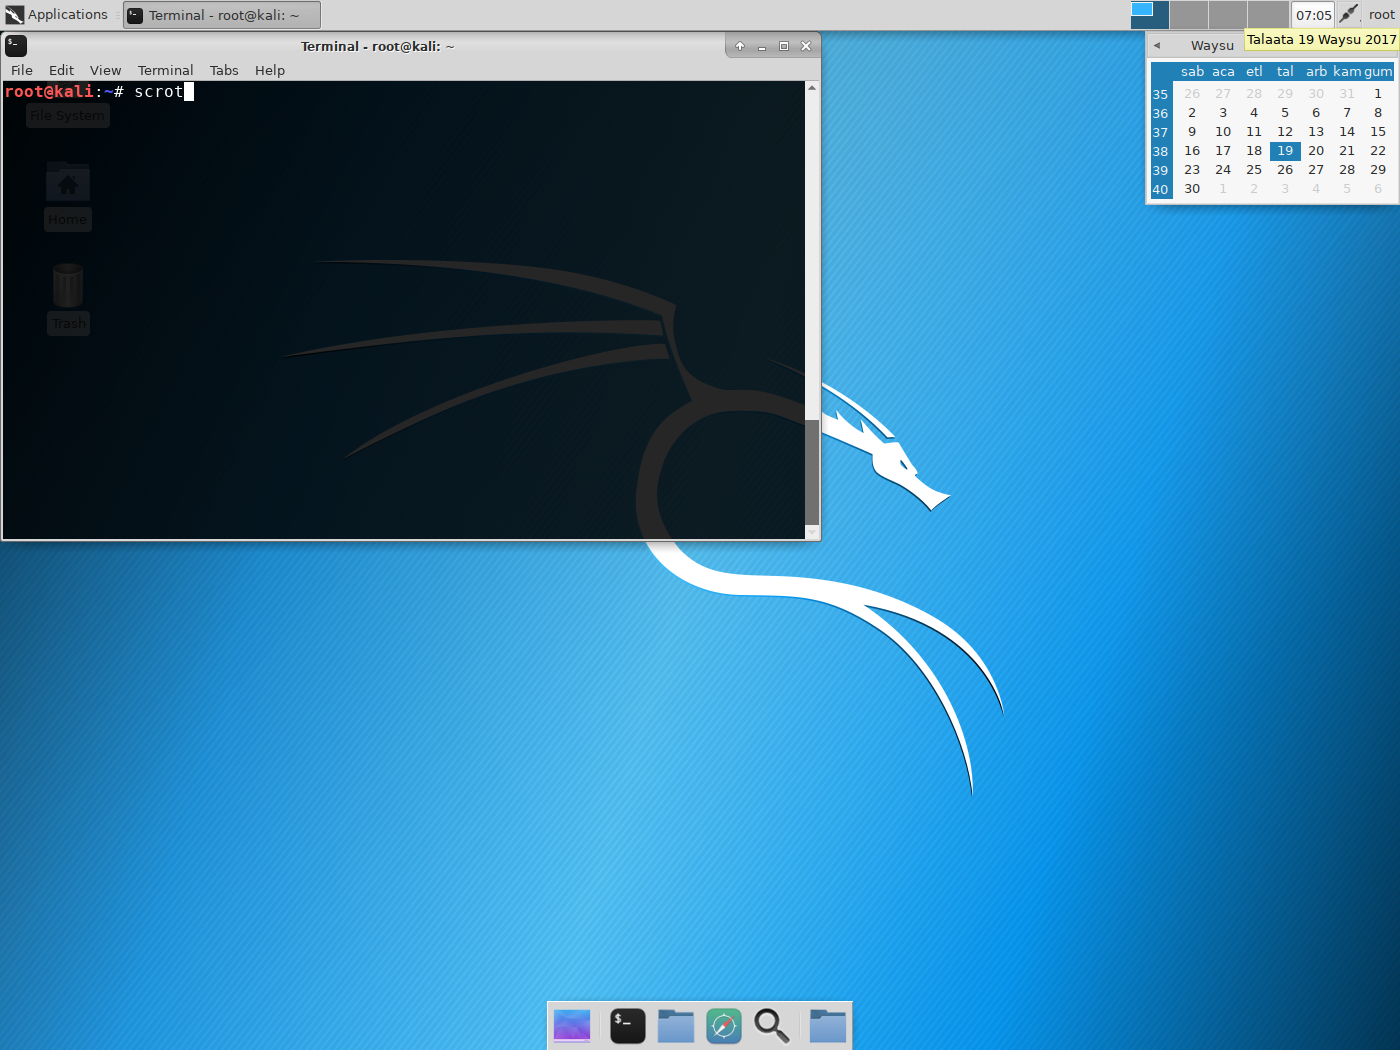This screenshot has height=1050, width=1400.
Task: Click the Terminal taskbar window button
Action: (222, 15)
